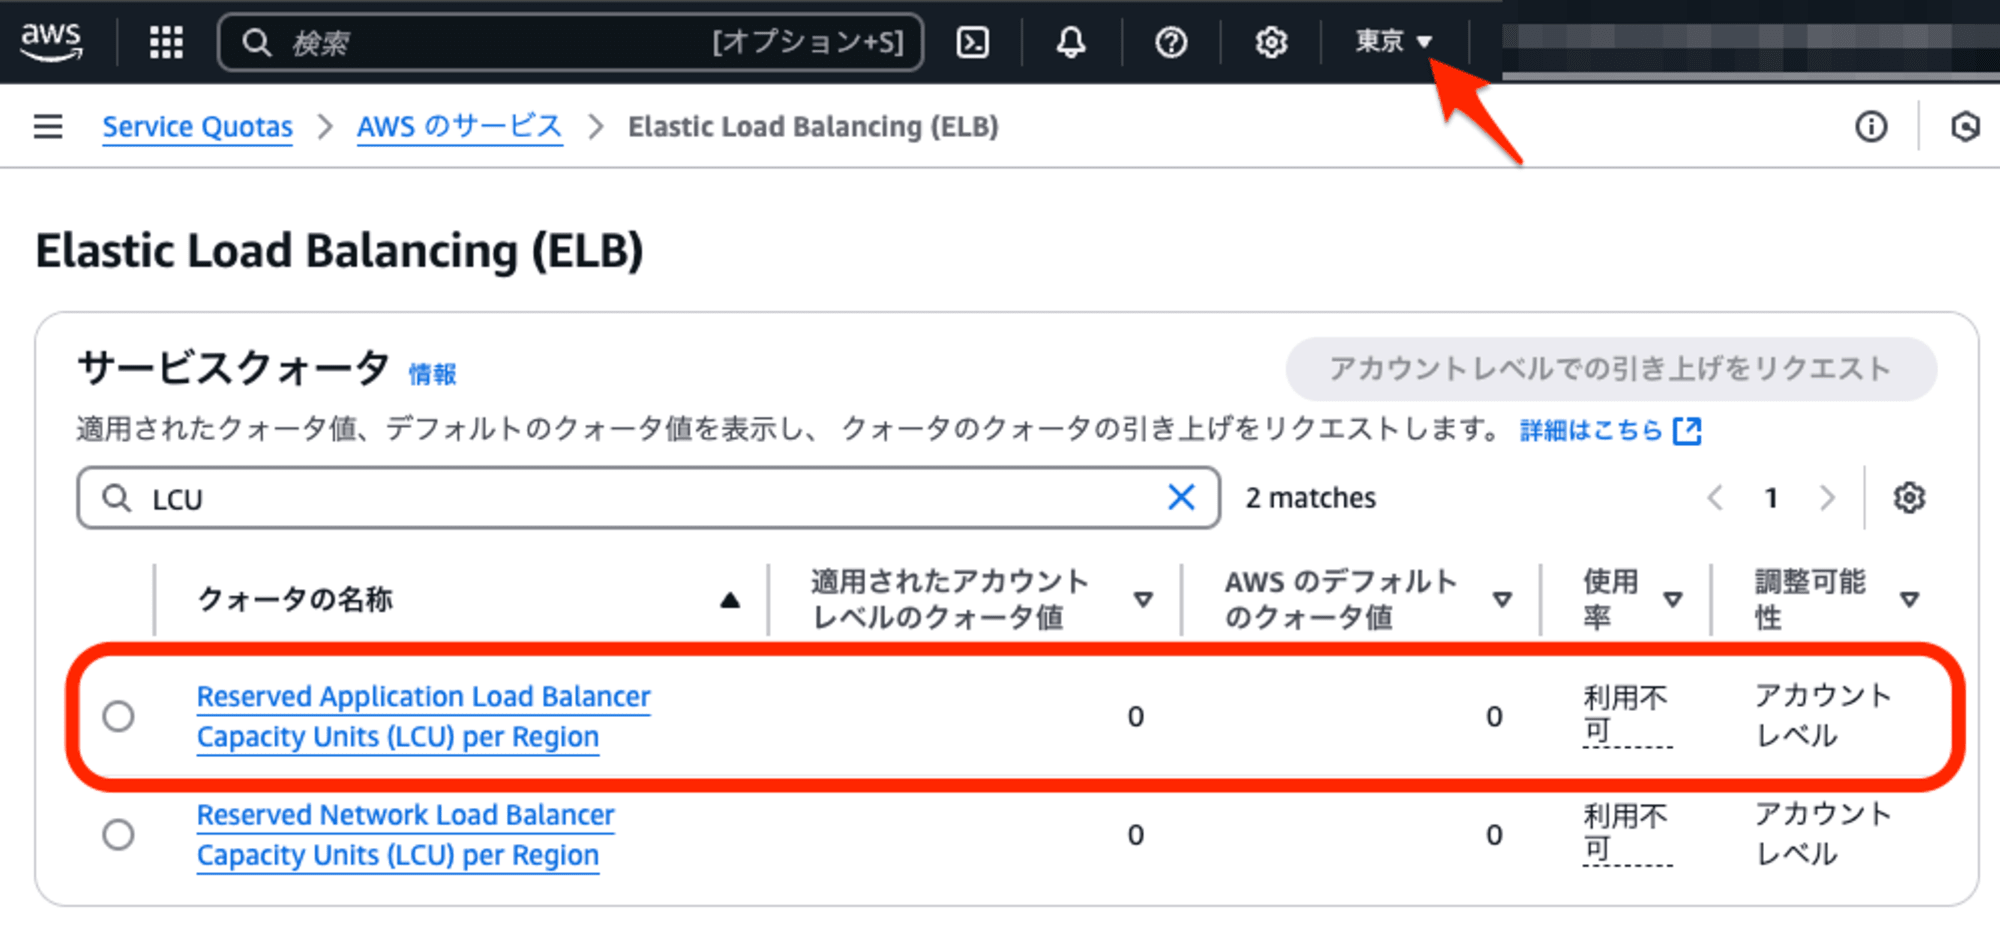The height and width of the screenshot is (941, 2000).
Task: Sort by 適用されたアカウントレベルのクォータ値 column
Action: tap(981, 599)
